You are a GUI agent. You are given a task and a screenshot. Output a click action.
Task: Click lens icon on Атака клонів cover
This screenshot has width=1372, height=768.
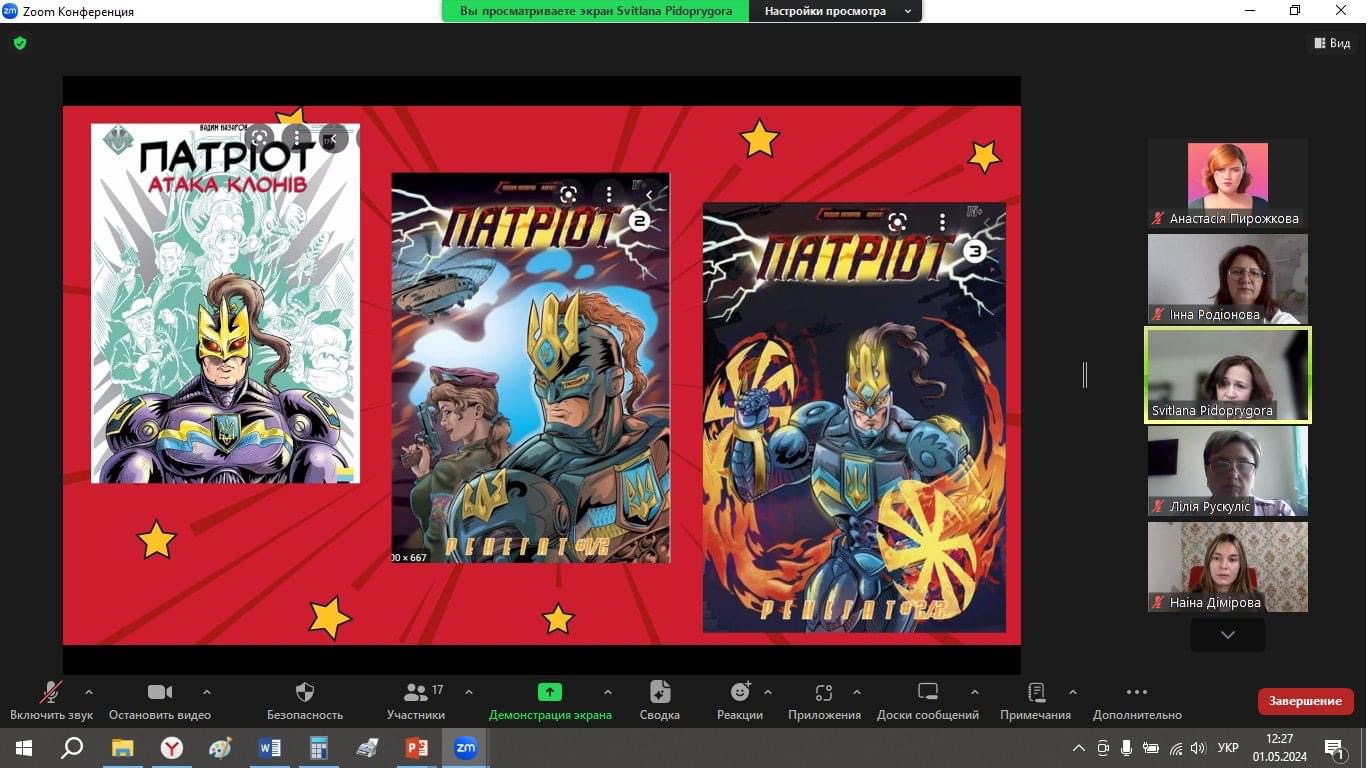259,138
